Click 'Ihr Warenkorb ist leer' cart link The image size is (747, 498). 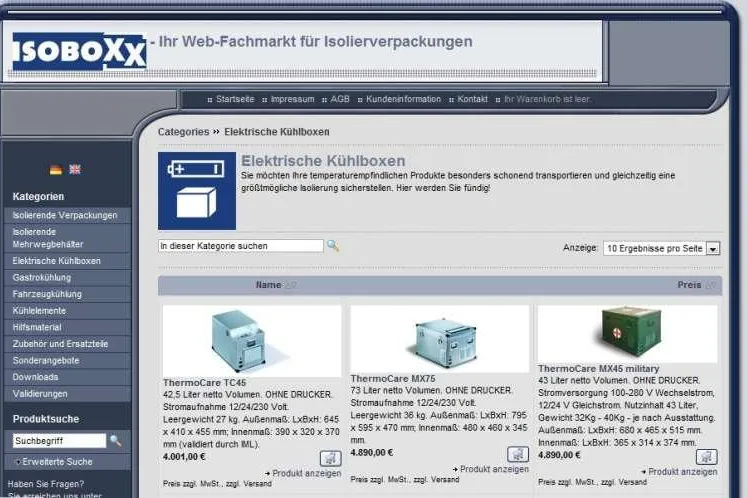click(547, 99)
